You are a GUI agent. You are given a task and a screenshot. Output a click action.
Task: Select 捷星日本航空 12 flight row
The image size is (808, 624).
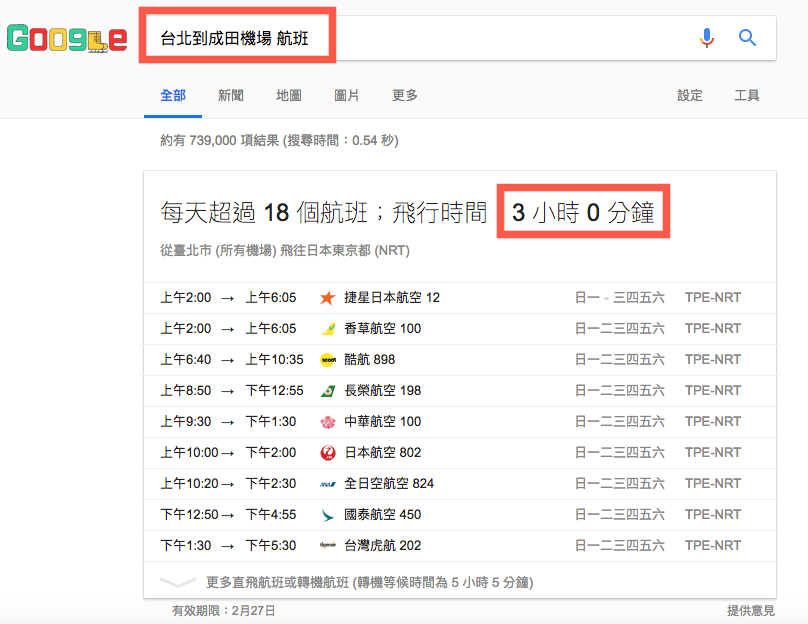click(460, 298)
